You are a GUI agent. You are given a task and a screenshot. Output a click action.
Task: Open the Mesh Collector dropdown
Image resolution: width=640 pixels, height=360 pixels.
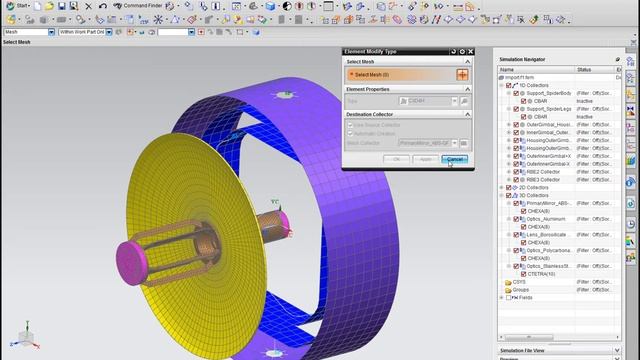pos(454,143)
